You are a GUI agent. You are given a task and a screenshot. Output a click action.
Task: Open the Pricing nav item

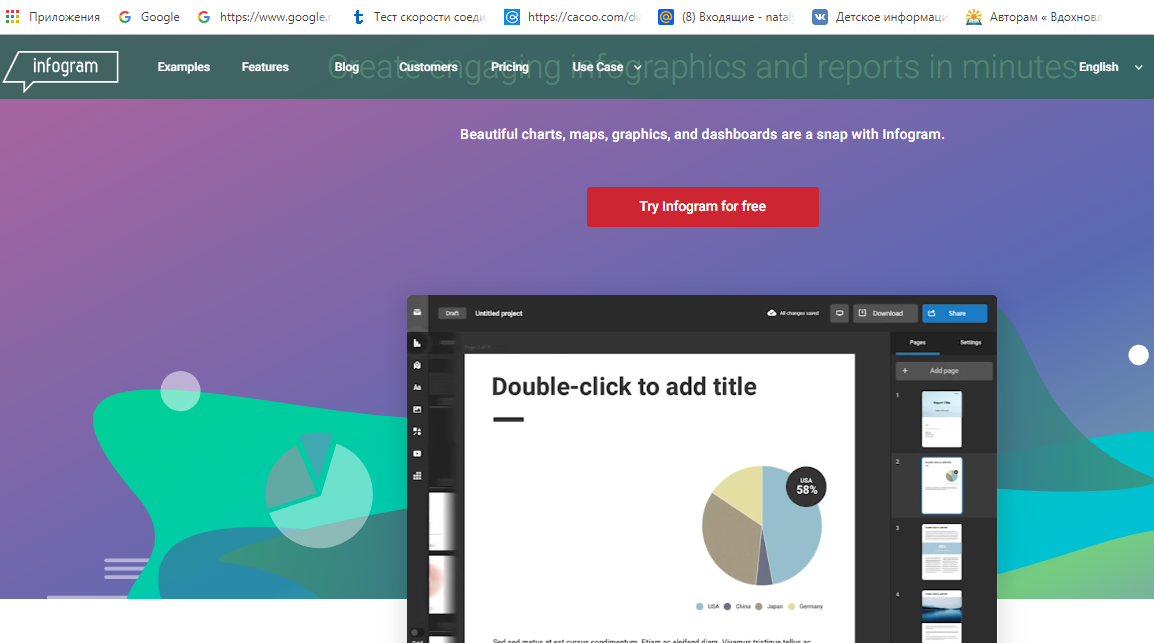(x=510, y=67)
